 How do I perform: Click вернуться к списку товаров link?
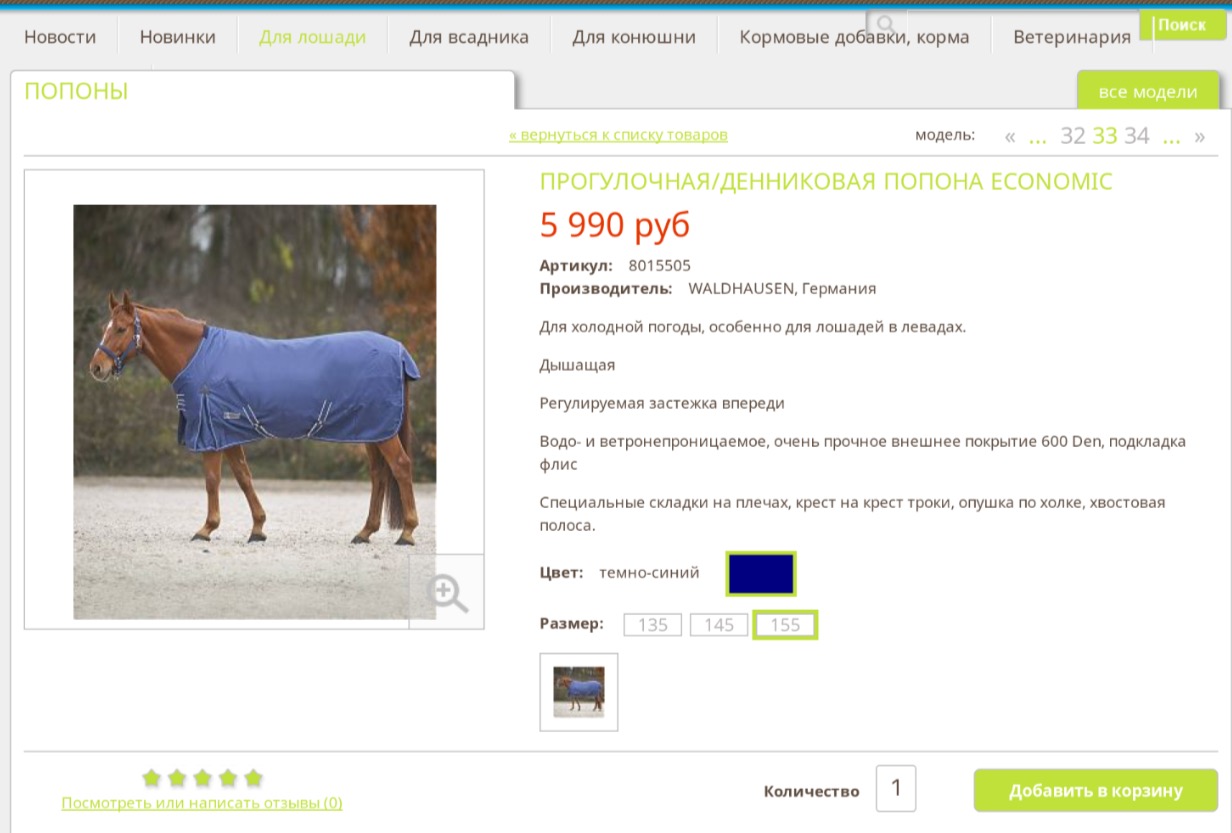click(618, 135)
